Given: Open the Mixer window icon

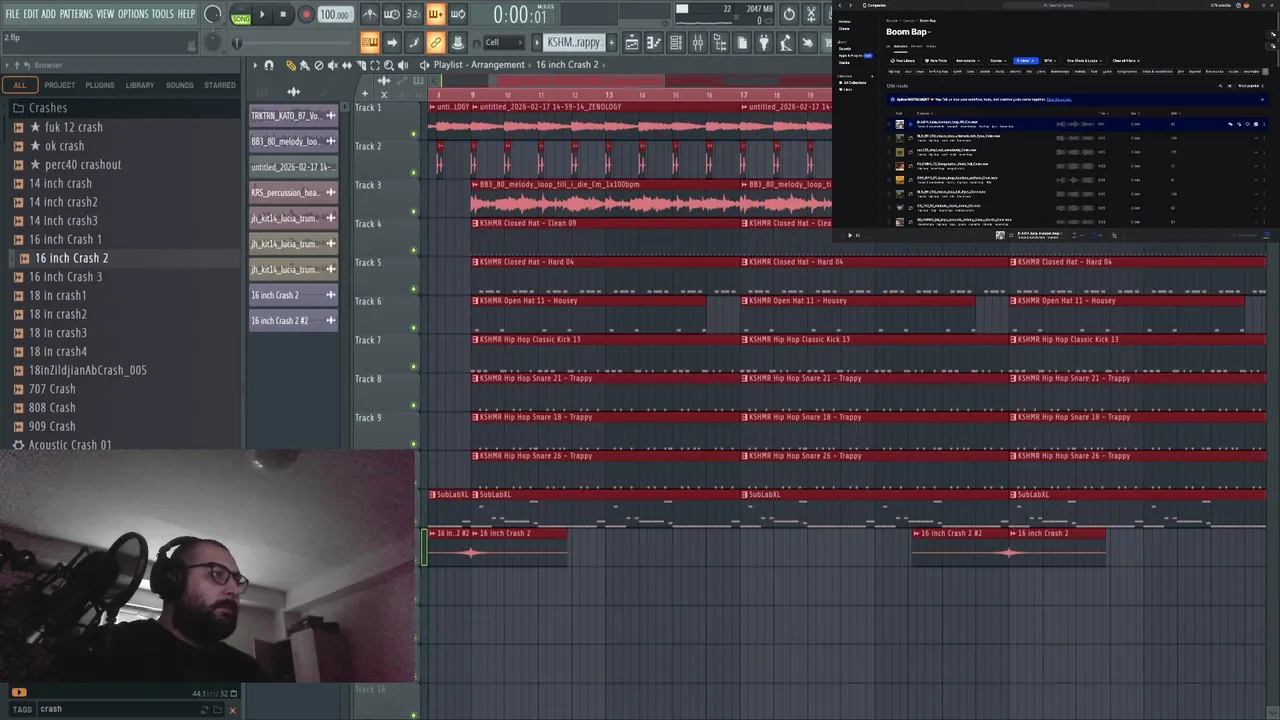Looking at the screenshot, I should 698,42.
